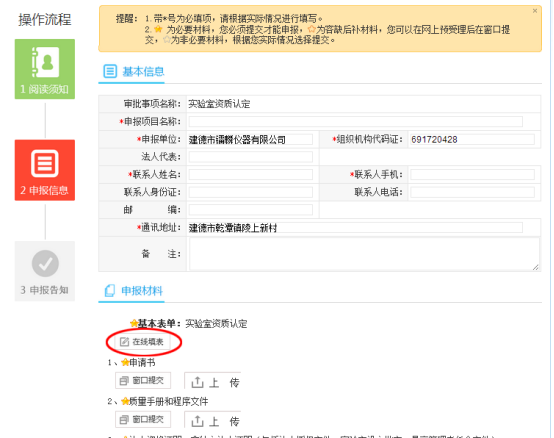The width and height of the screenshot is (554, 438).
Task: Open the 基本信息 section tab
Action: pyautogui.click(x=131, y=72)
